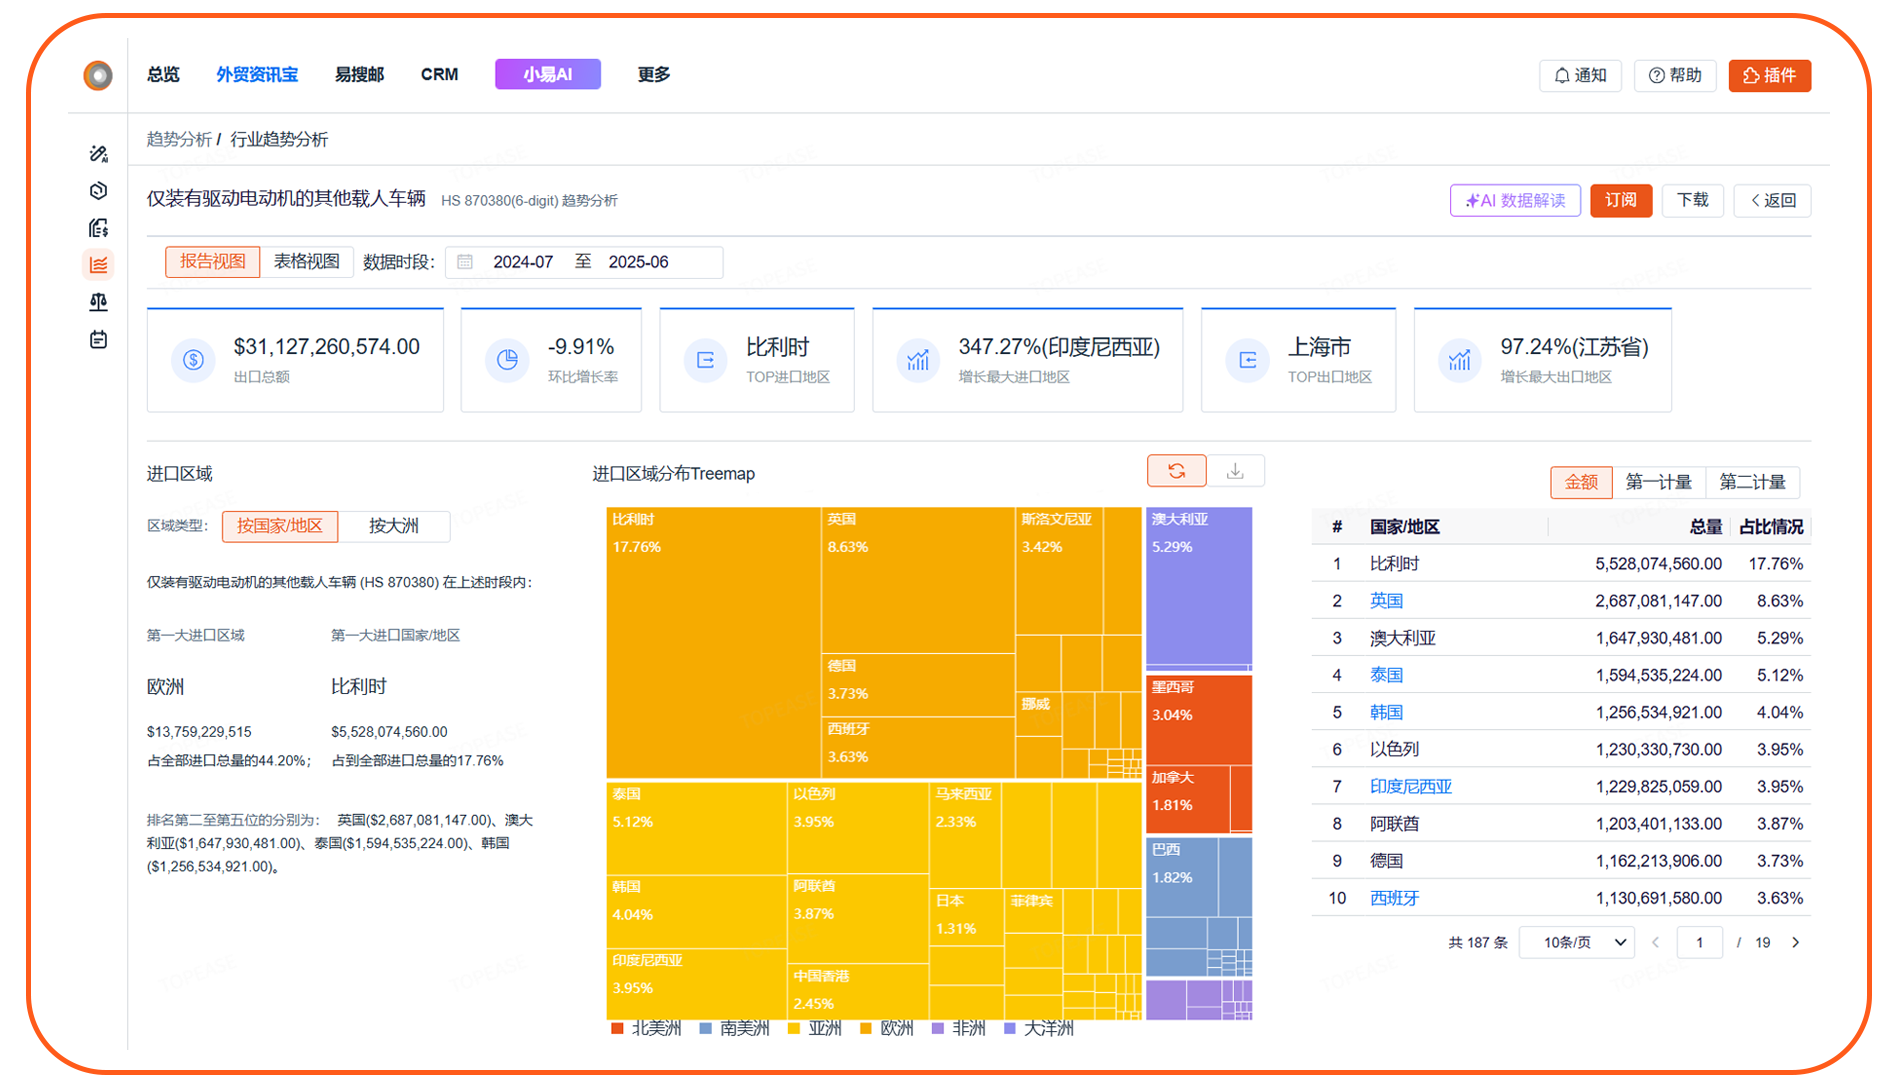Switch table metric to 第一计量
This screenshot has height=1089, width=1897.
click(x=1657, y=482)
